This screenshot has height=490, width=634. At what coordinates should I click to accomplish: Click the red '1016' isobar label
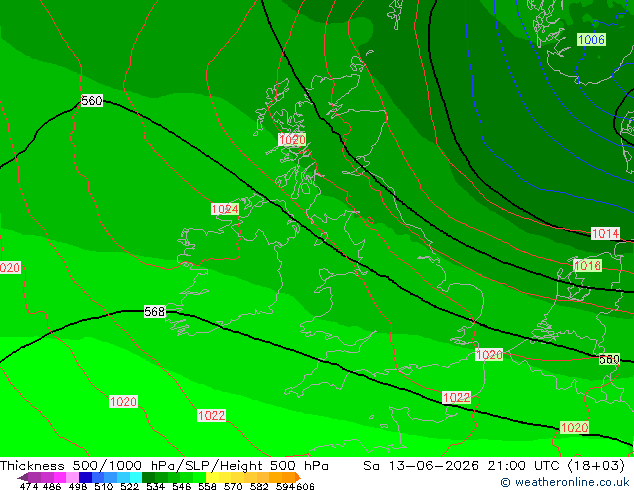point(588,266)
